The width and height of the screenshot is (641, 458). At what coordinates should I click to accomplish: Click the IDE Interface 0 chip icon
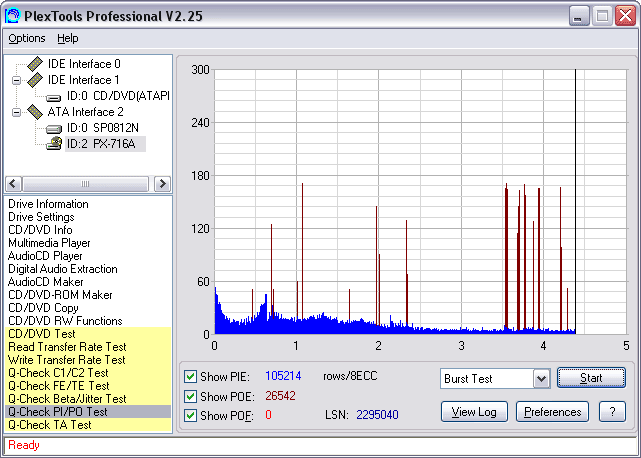(x=35, y=64)
